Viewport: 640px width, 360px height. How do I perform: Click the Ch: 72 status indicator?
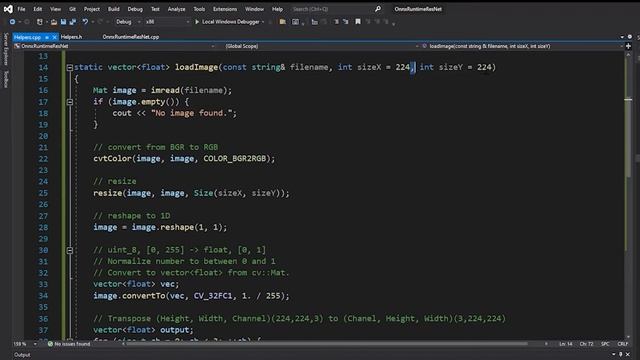pyautogui.click(x=586, y=344)
